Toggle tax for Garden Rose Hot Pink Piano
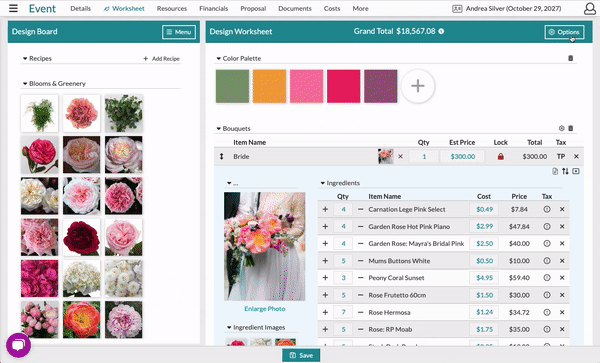This screenshot has height=363, width=600. tap(547, 226)
